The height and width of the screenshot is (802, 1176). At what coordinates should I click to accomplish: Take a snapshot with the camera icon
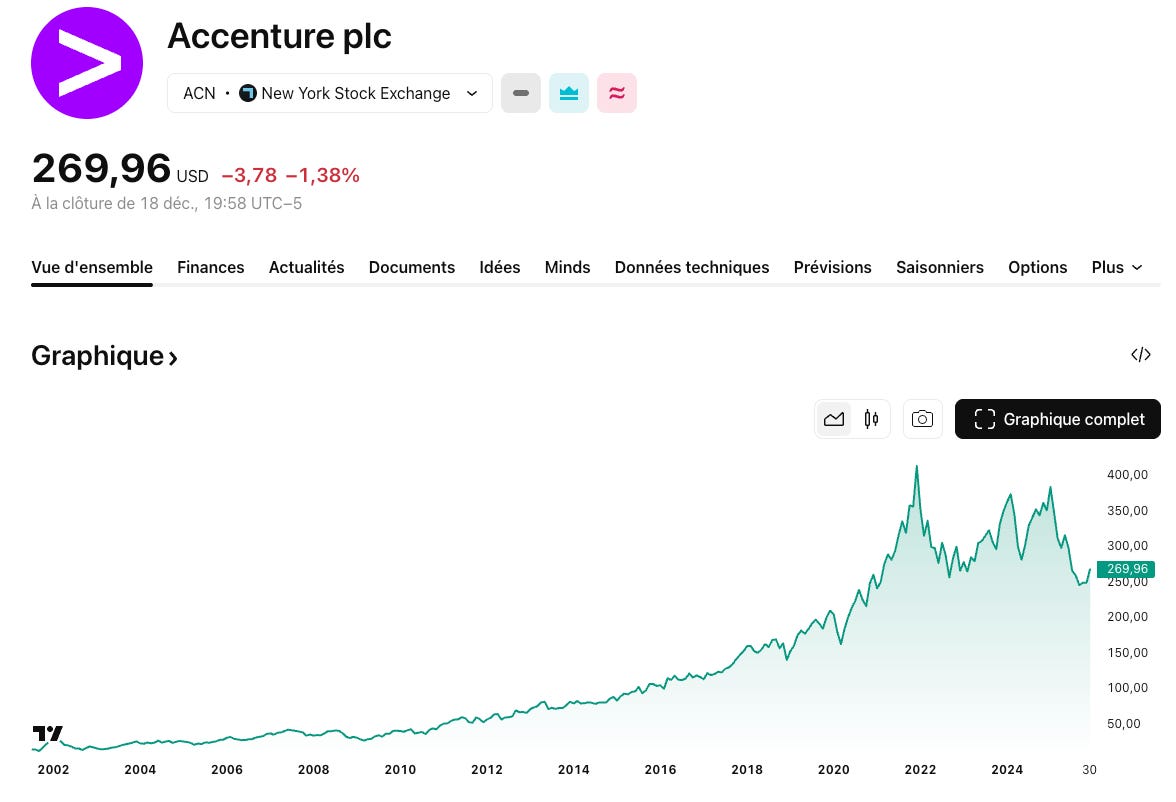(922, 419)
